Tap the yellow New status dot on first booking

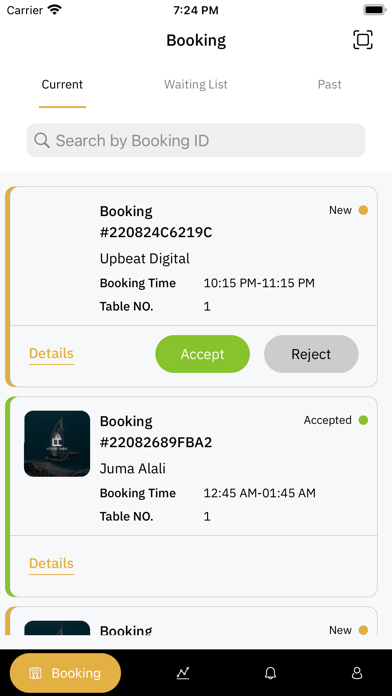[363, 210]
